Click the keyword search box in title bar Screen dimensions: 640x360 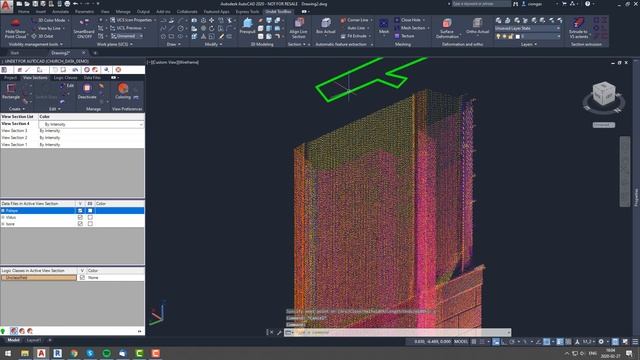[481, 4]
